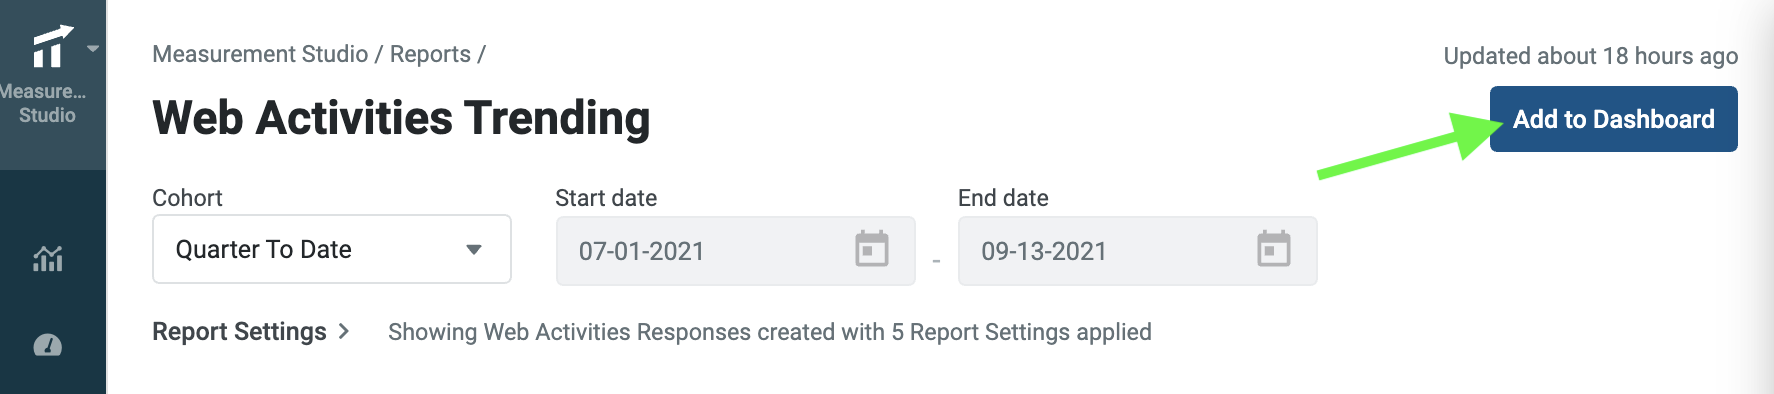Image resolution: width=1774 pixels, height=394 pixels.
Task: Click the Cohort field label
Action: (187, 198)
